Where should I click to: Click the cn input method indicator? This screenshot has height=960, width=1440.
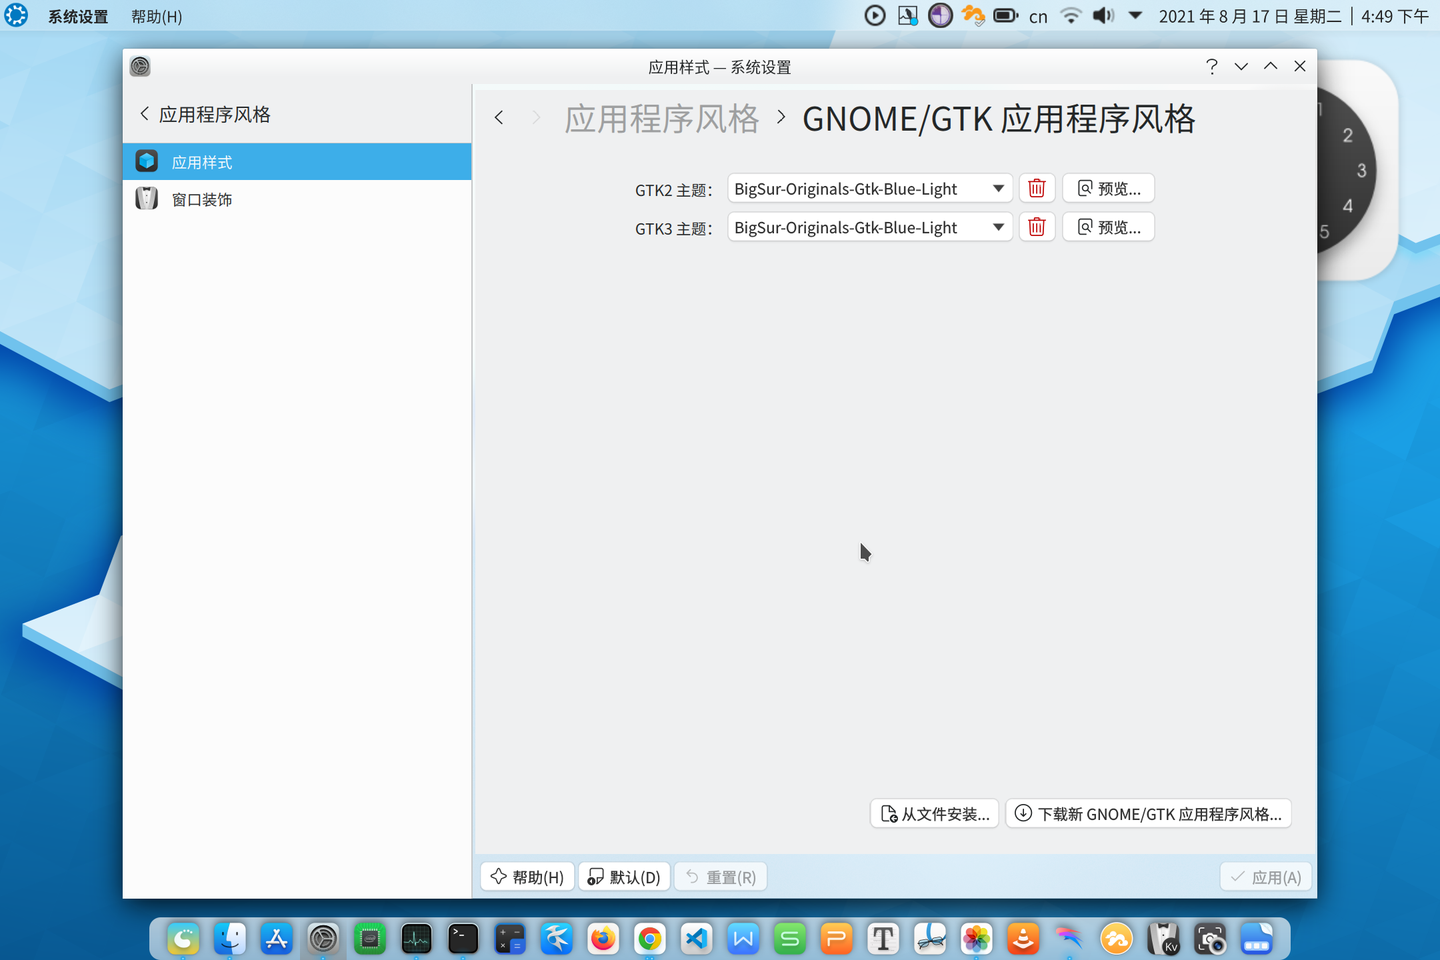[x=1038, y=16]
